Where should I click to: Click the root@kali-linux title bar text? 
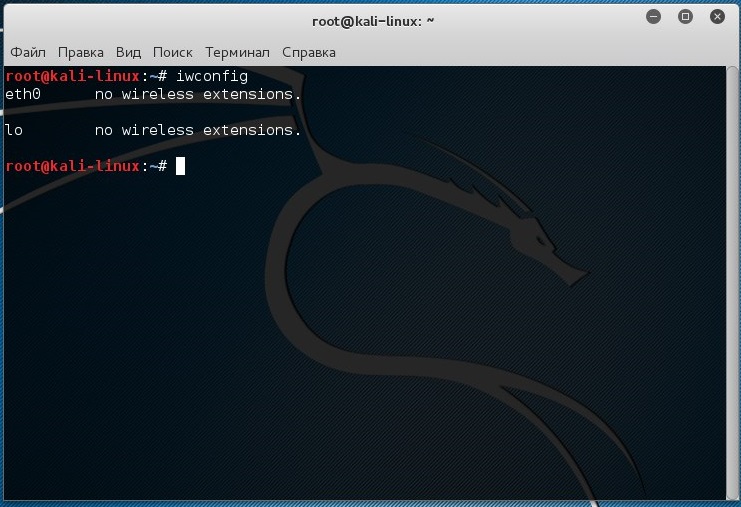point(373,21)
